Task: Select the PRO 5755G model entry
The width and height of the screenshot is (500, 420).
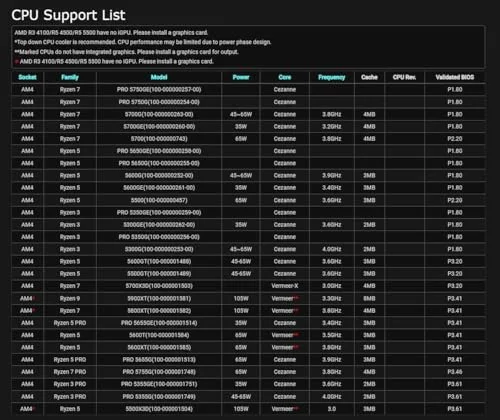Action: 159,372
